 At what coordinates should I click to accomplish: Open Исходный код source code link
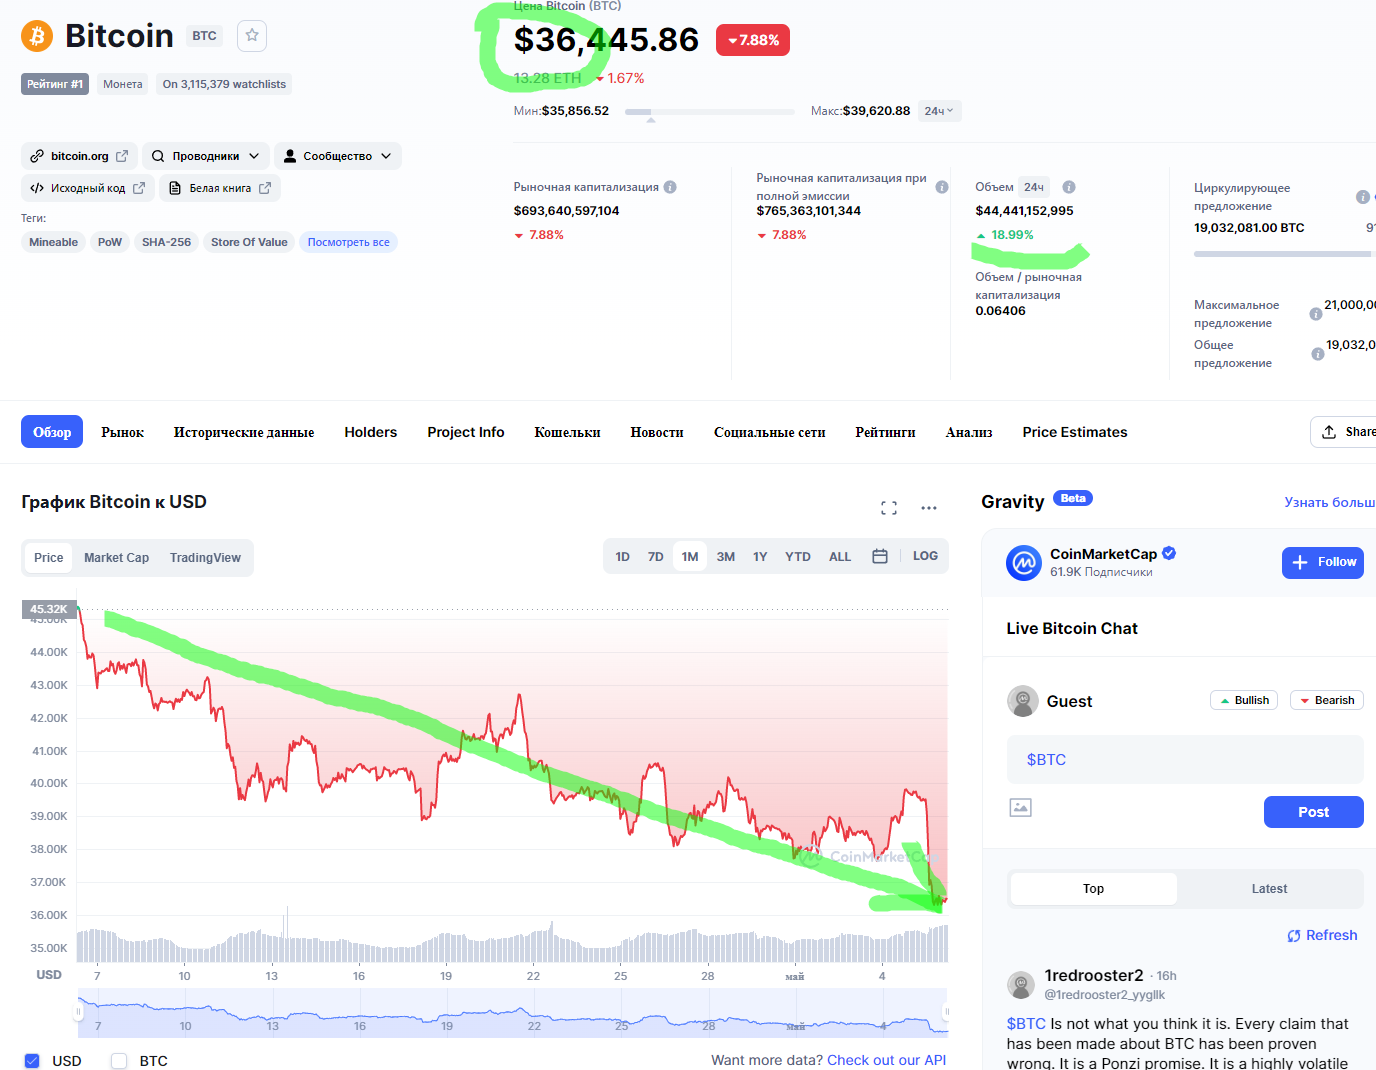(x=88, y=188)
